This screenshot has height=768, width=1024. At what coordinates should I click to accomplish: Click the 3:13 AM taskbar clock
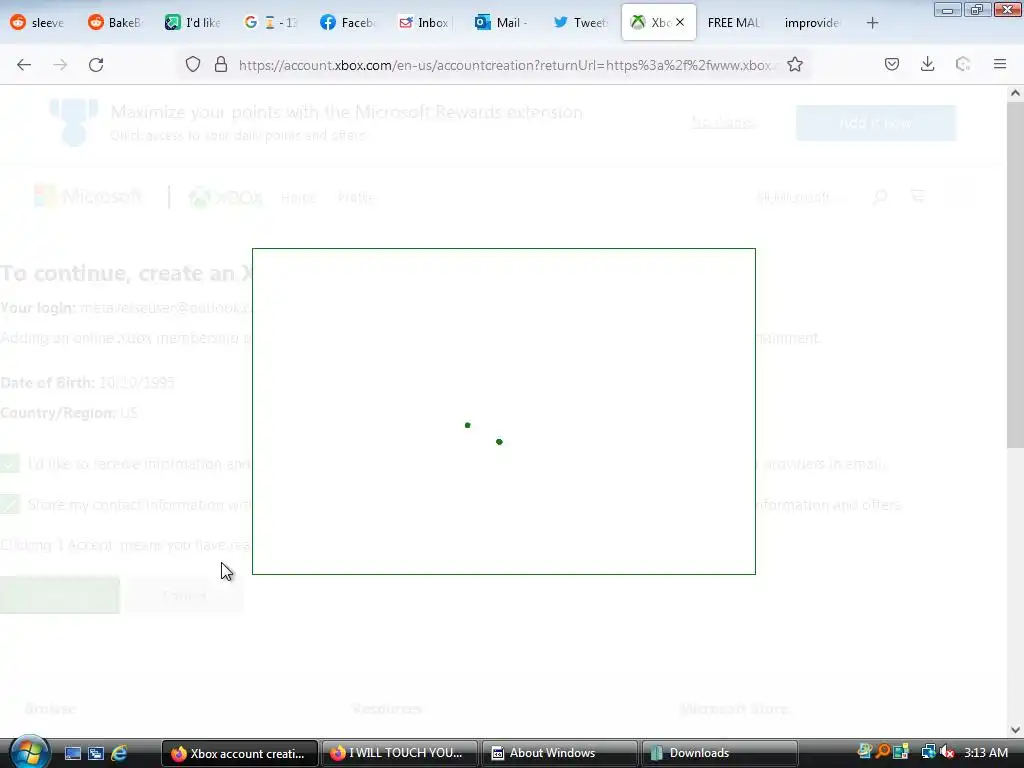pos(986,753)
